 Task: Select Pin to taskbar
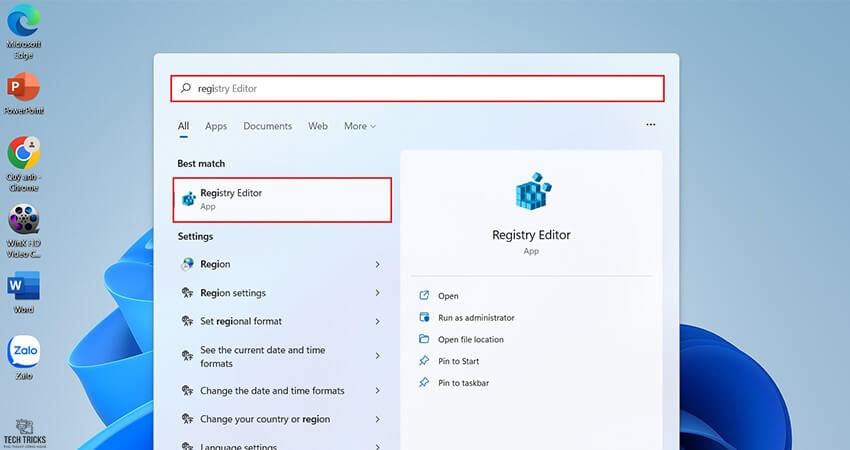pyautogui.click(x=463, y=383)
